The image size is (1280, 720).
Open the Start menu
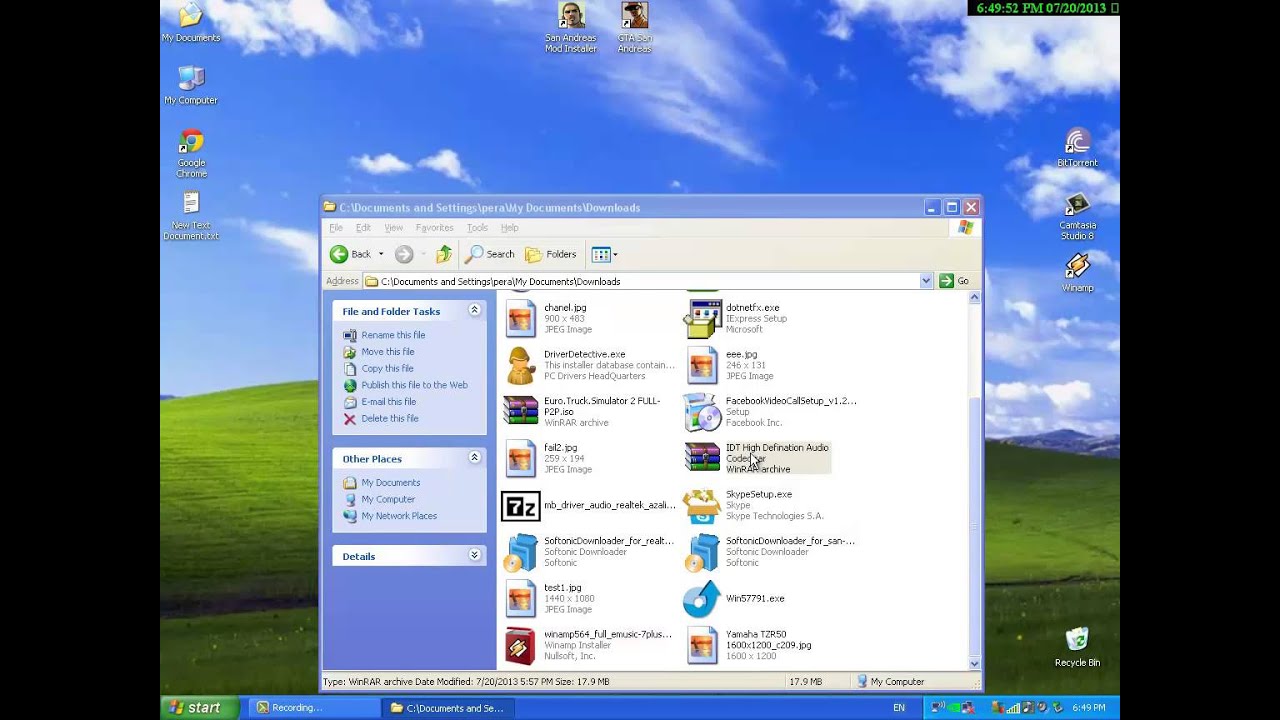pyautogui.click(x=200, y=708)
